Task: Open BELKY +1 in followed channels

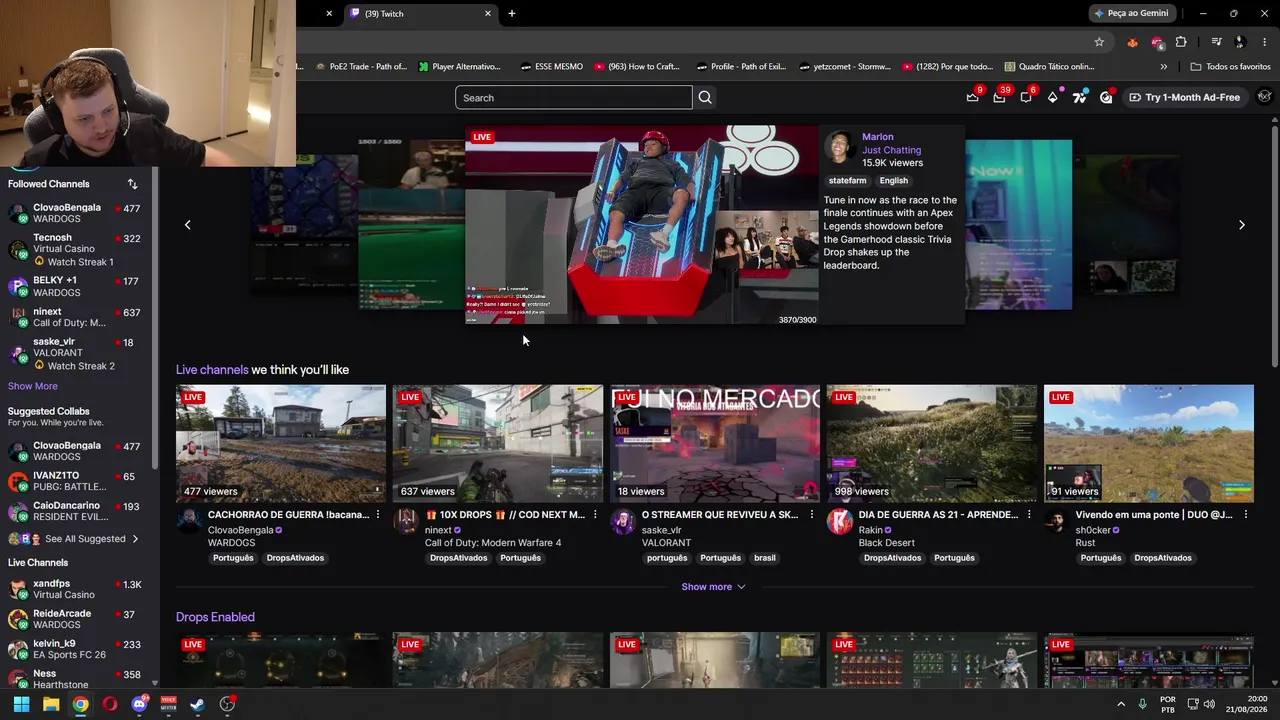Action: tap(75, 287)
